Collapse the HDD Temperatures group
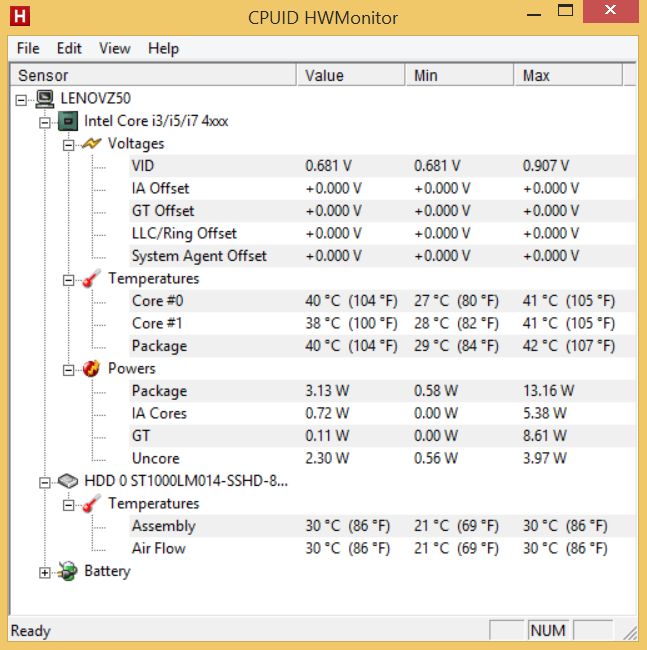This screenshot has width=647, height=650. 68,505
